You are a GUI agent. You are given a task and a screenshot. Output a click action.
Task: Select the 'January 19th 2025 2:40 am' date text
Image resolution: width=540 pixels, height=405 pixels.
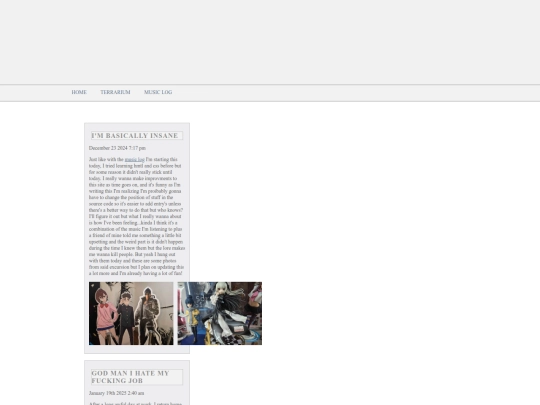tap(116, 393)
